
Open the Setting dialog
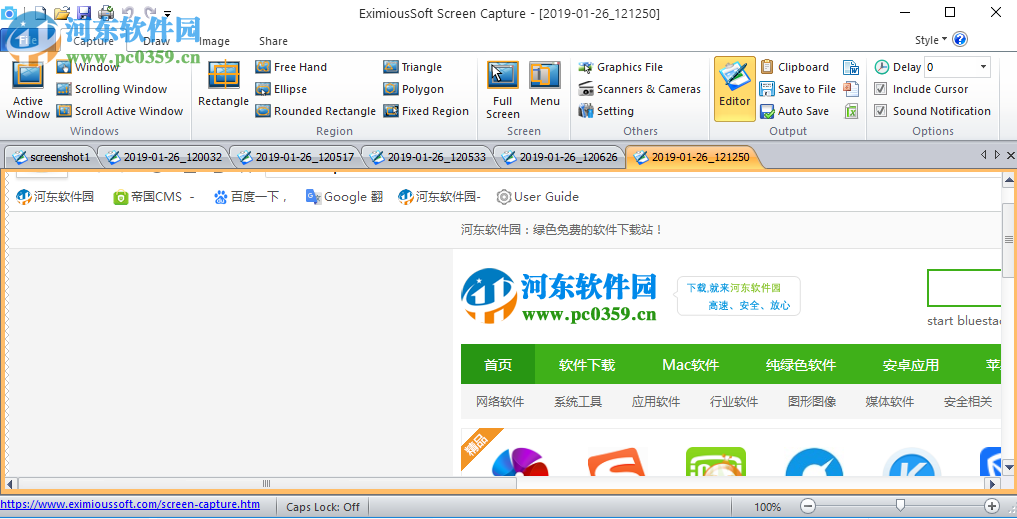click(x=606, y=111)
